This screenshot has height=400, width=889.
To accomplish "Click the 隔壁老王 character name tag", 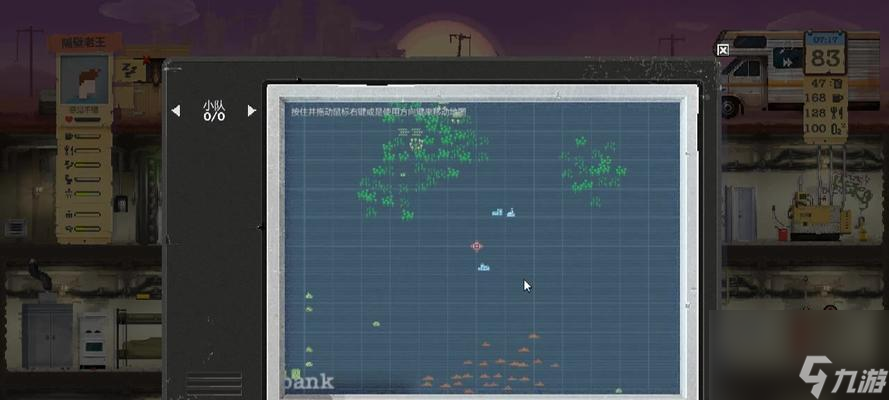I will coord(84,42).
